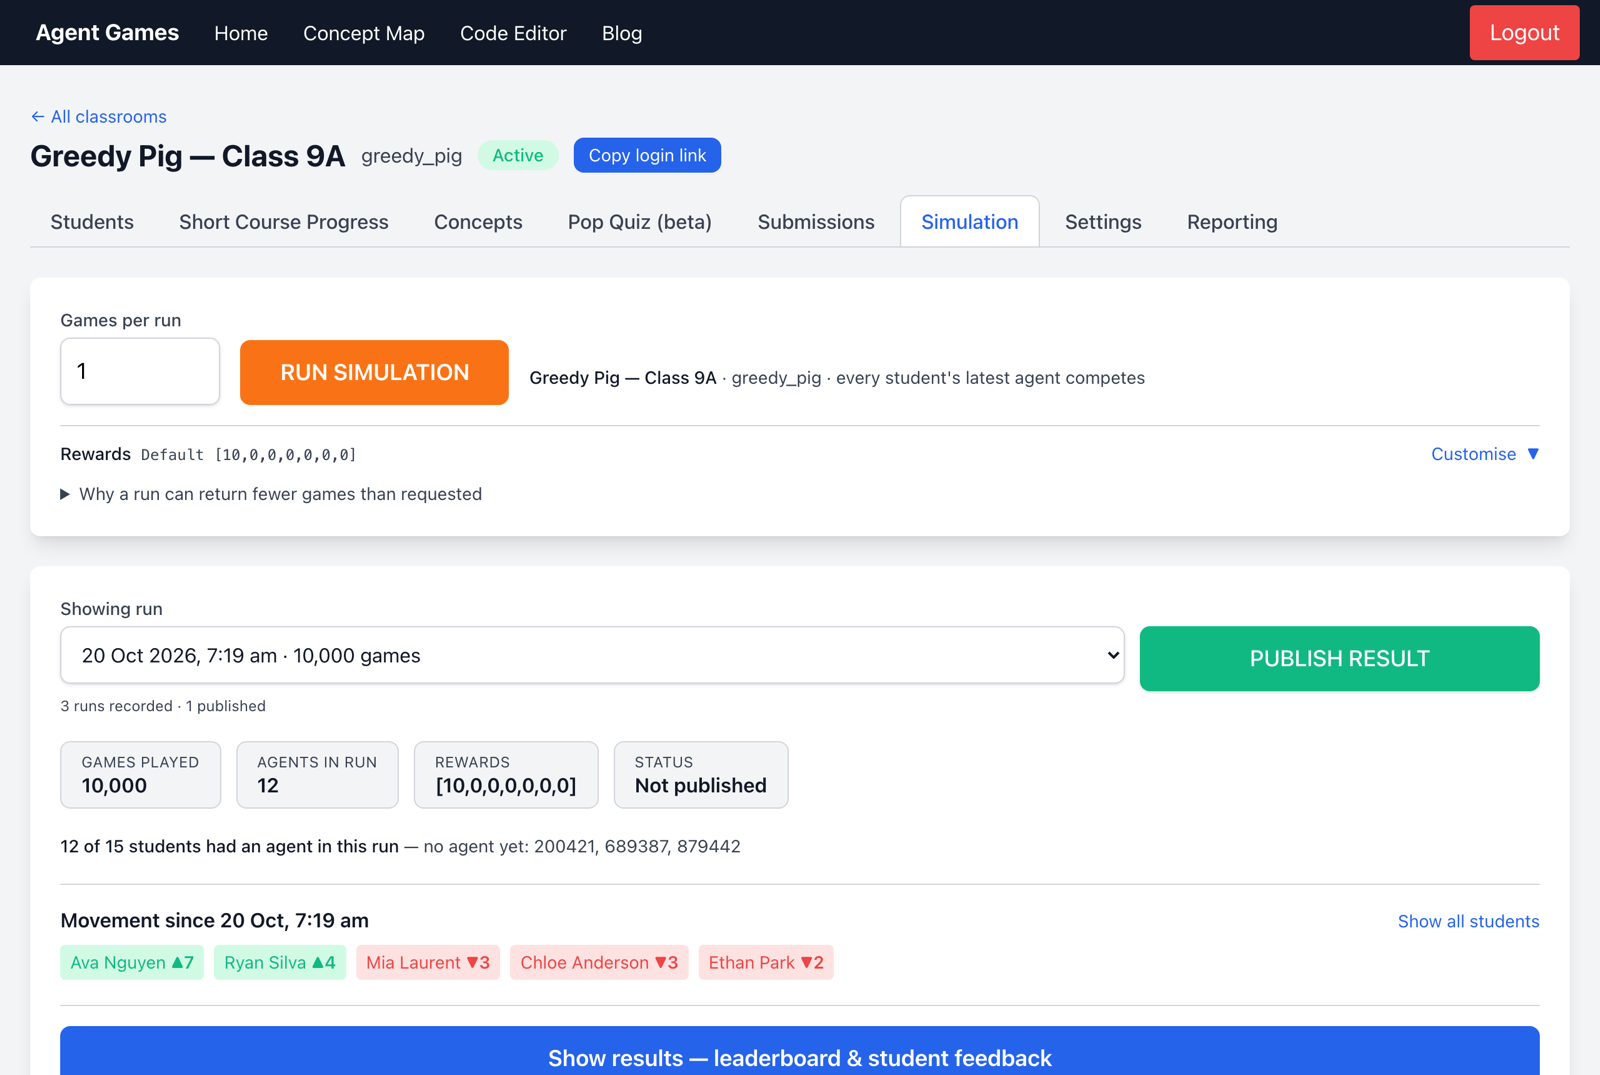Viewport: 1600px width, 1075px height.
Task: Log out with the Logout button
Action: click(1524, 33)
